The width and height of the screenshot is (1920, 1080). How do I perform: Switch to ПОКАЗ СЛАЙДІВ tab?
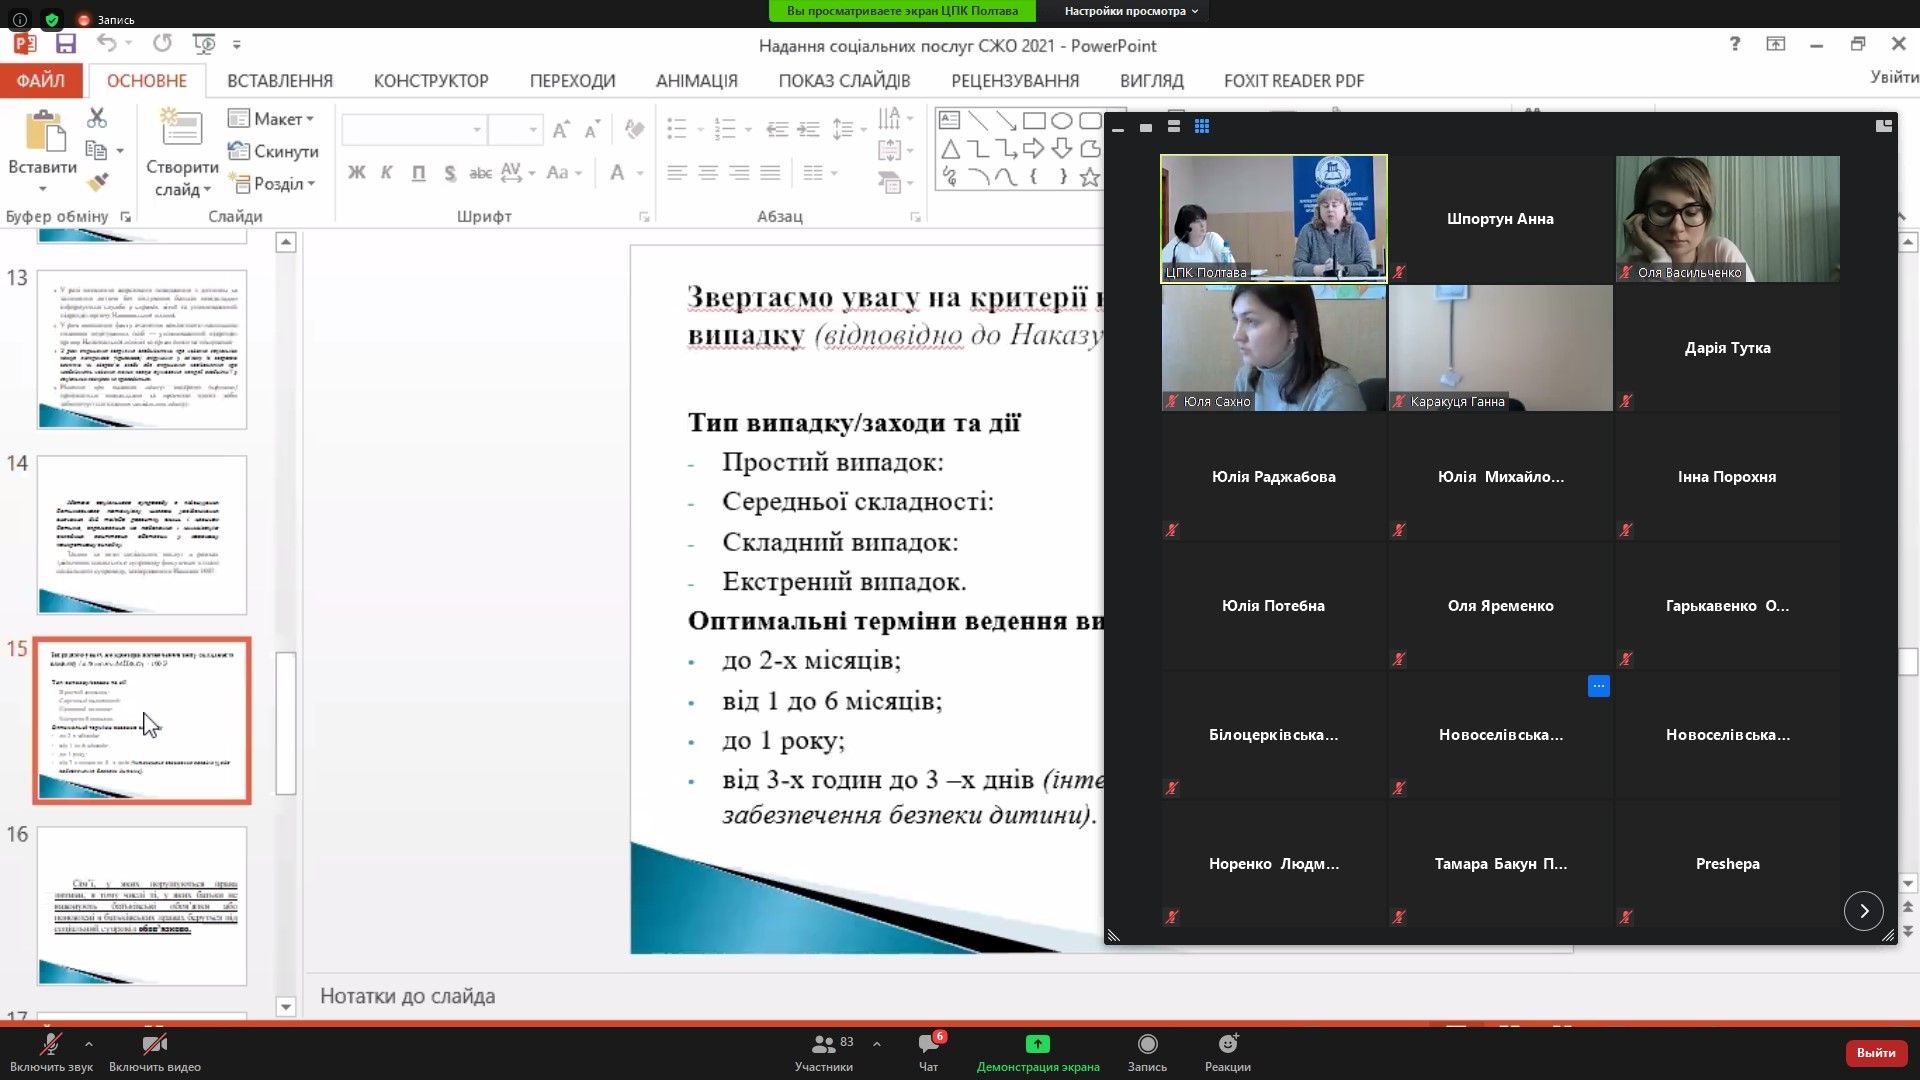[845, 81]
